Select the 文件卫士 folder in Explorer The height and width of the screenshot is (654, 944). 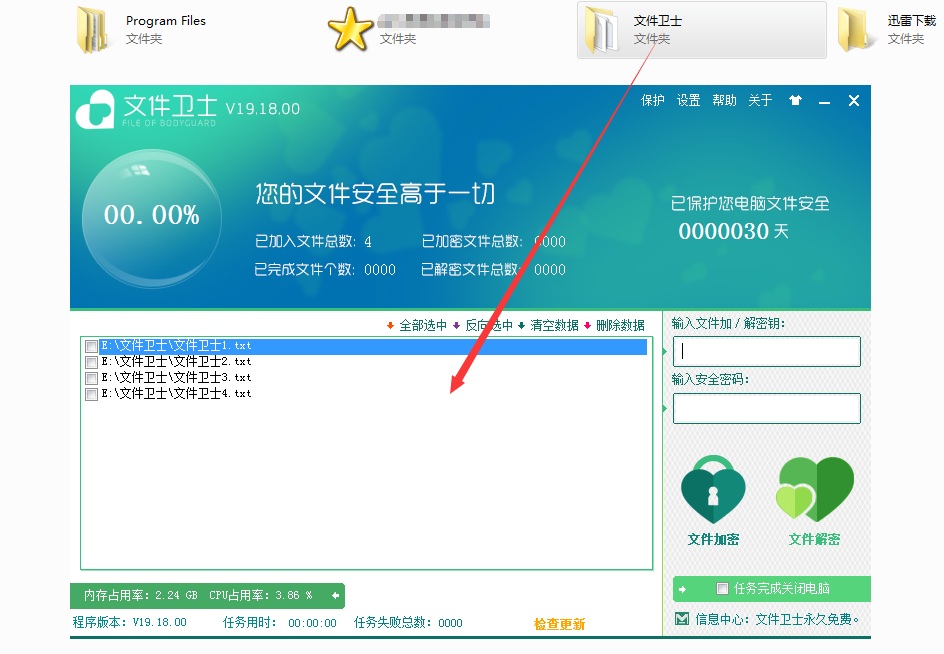click(x=701, y=30)
